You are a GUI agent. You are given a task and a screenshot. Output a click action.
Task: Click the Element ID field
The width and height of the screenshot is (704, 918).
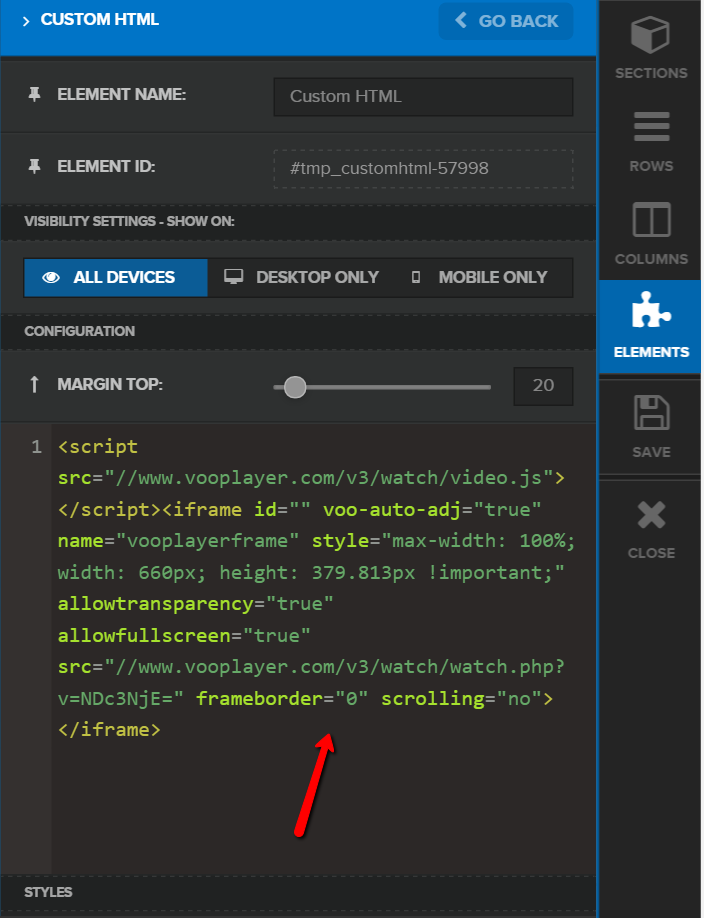[423, 169]
